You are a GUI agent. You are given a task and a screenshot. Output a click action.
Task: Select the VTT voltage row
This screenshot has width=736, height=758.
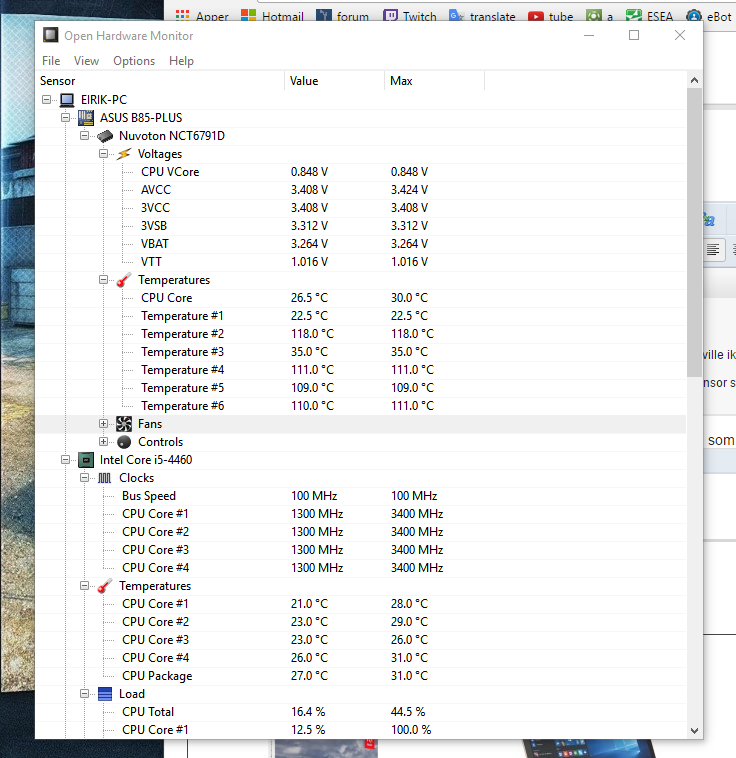(x=361, y=262)
